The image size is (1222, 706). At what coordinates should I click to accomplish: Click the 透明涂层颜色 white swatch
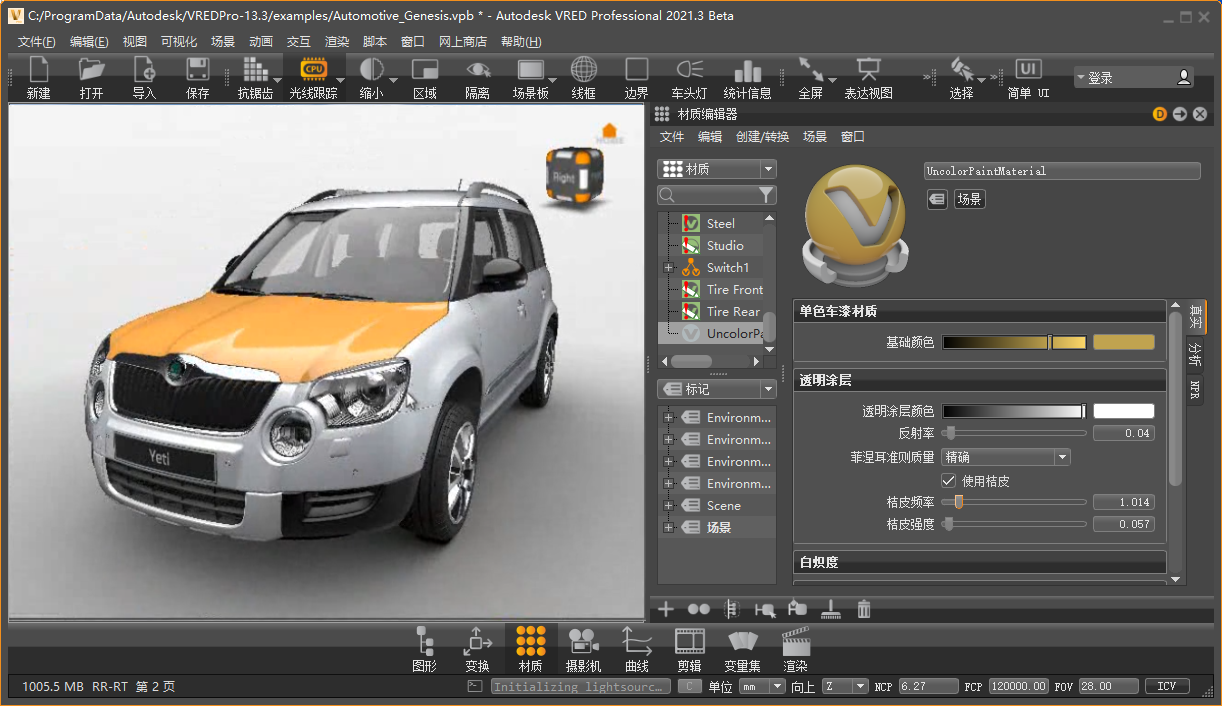(x=1123, y=411)
